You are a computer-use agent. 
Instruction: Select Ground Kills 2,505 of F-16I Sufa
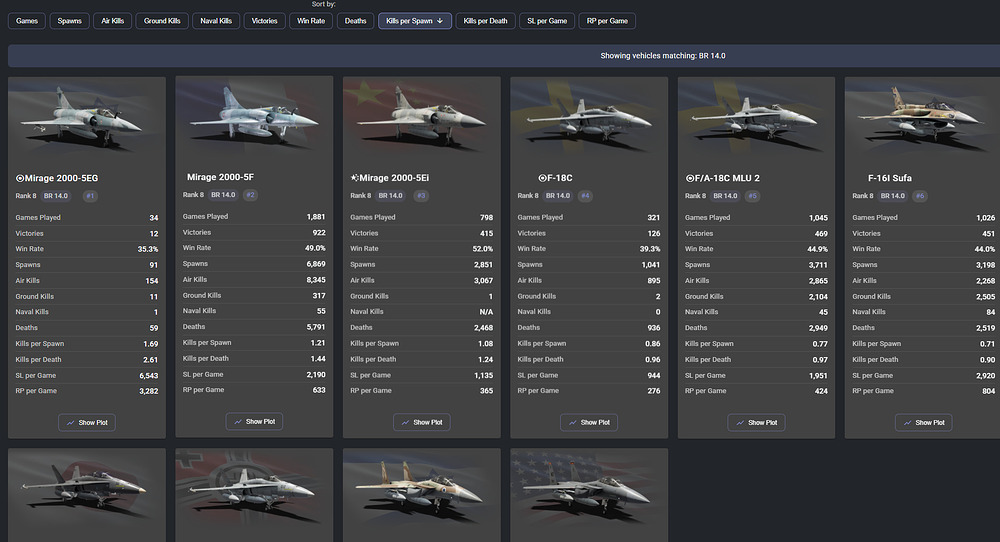[985, 297]
